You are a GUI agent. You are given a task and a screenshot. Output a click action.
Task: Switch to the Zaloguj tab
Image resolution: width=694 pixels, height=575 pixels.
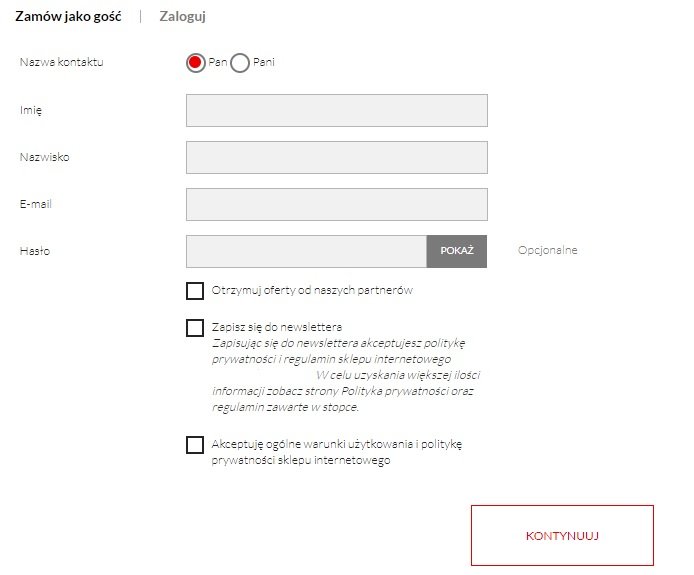coord(183,16)
